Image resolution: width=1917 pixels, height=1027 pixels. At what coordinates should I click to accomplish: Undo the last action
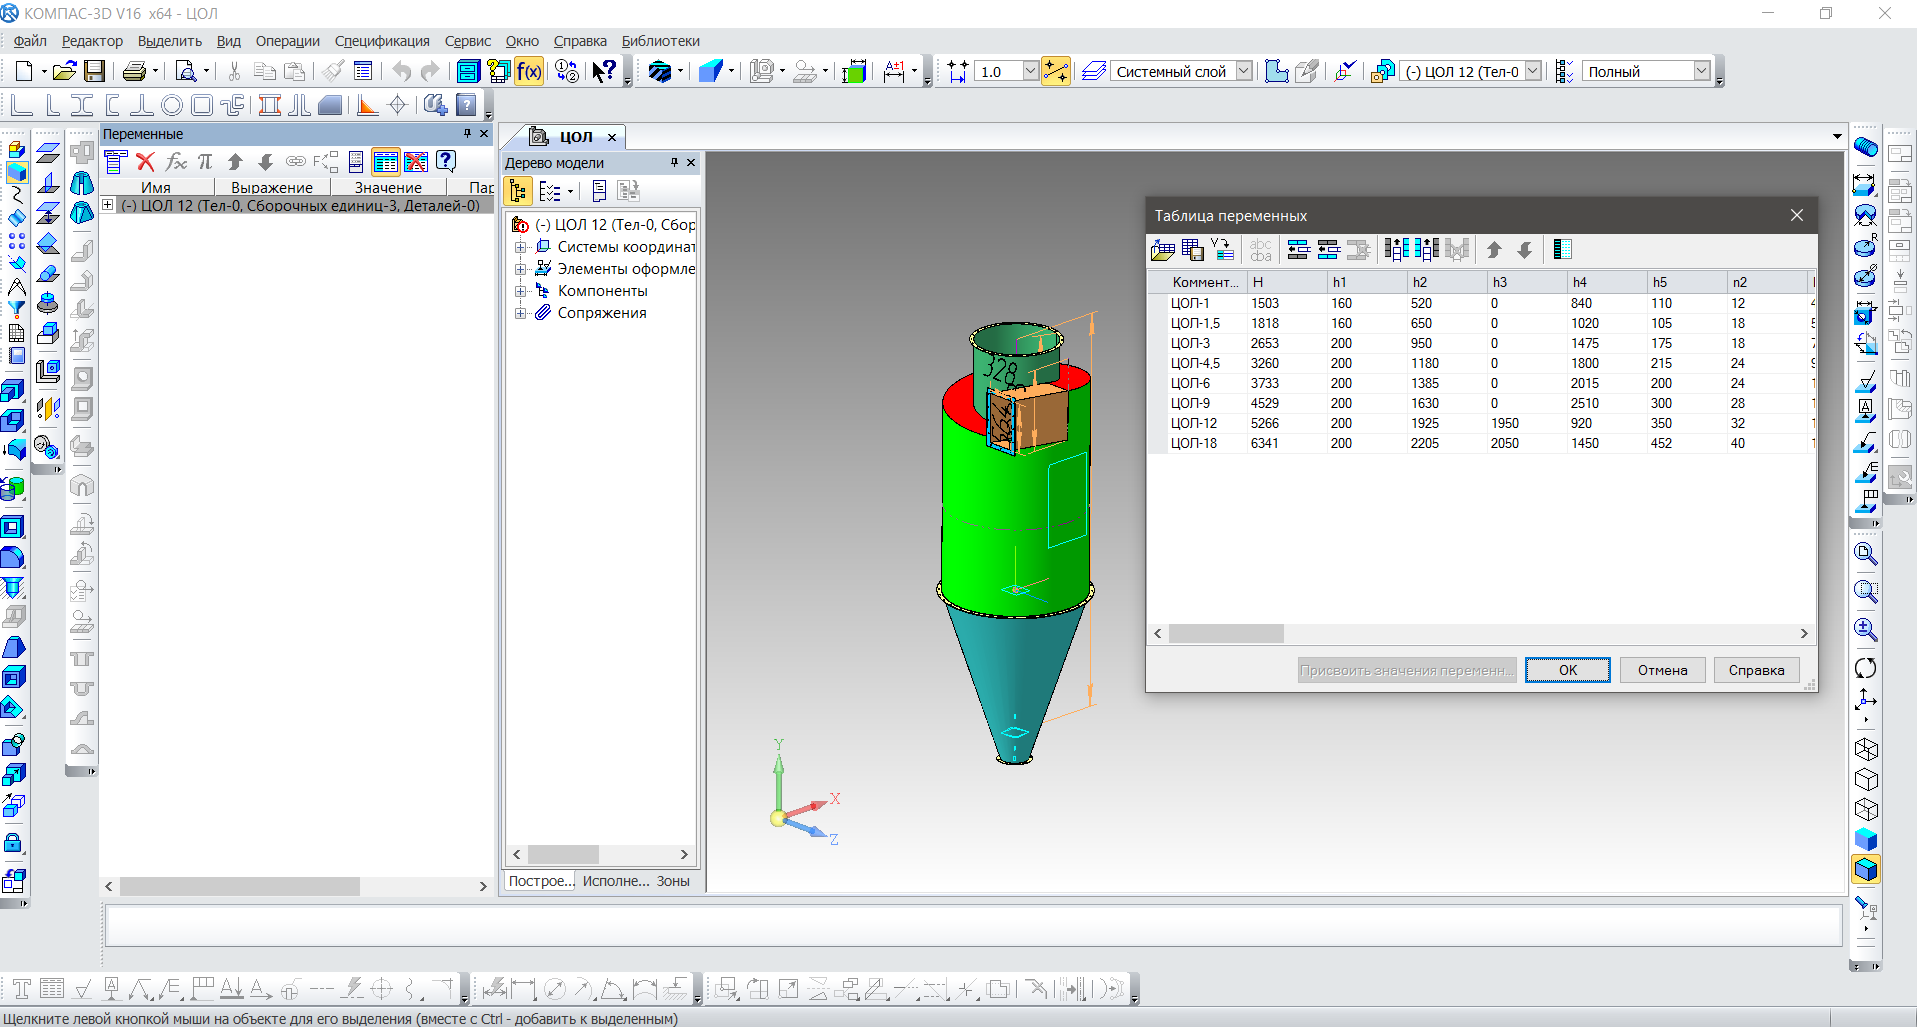coord(401,71)
